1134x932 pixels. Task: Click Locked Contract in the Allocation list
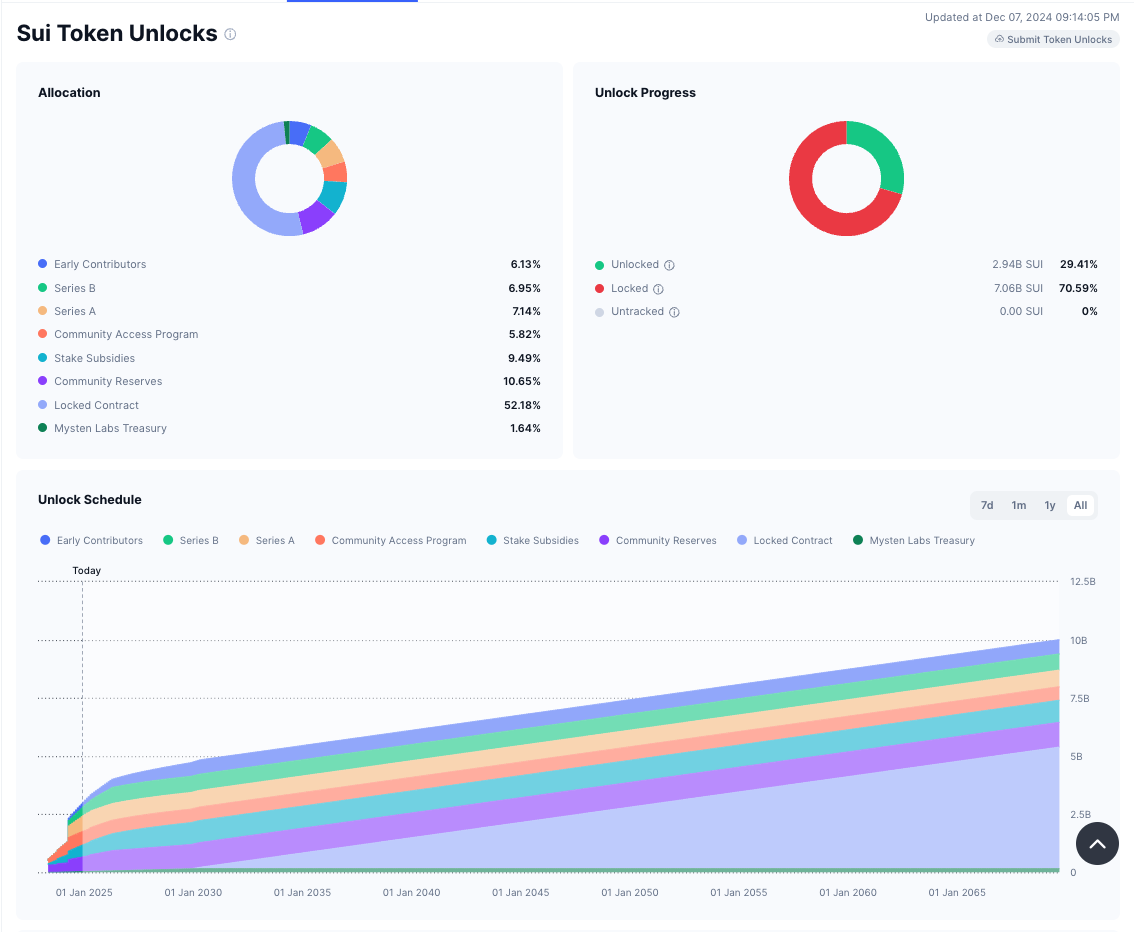pyautogui.click(x=96, y=405)
